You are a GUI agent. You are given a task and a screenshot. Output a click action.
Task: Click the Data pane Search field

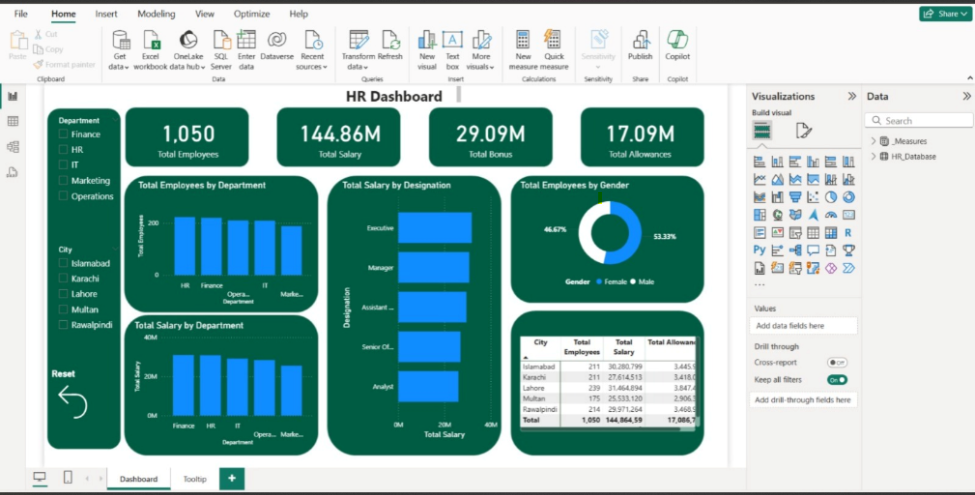(918, 121)
